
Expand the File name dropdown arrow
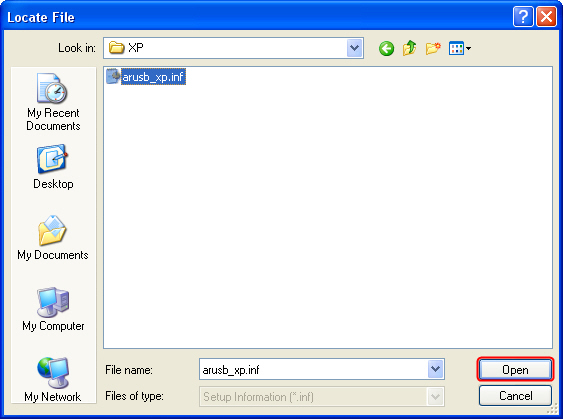click(x=435, y=369)
